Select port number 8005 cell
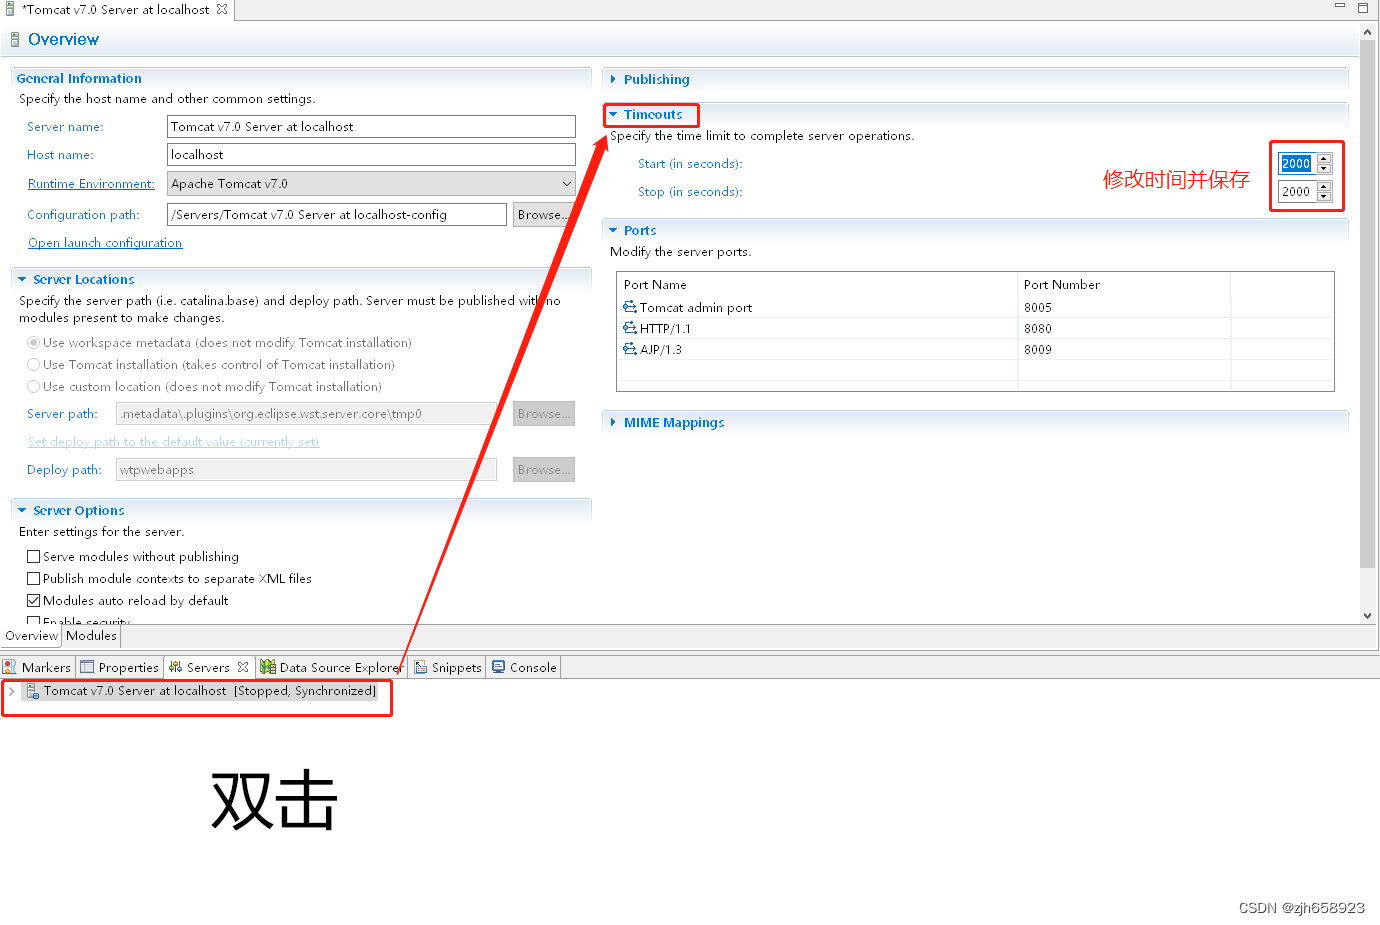 click(1123, 308)
